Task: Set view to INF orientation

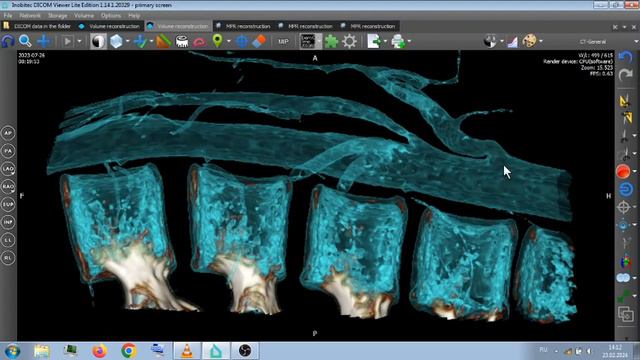Action: pos(8,222)
